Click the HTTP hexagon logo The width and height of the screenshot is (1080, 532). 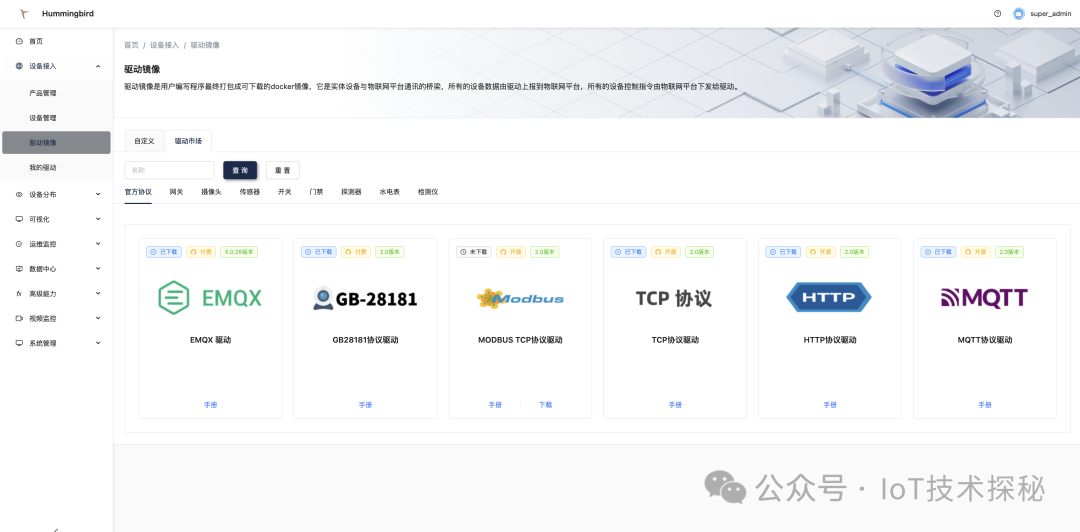pyautogui.click(x=829, y=298)
